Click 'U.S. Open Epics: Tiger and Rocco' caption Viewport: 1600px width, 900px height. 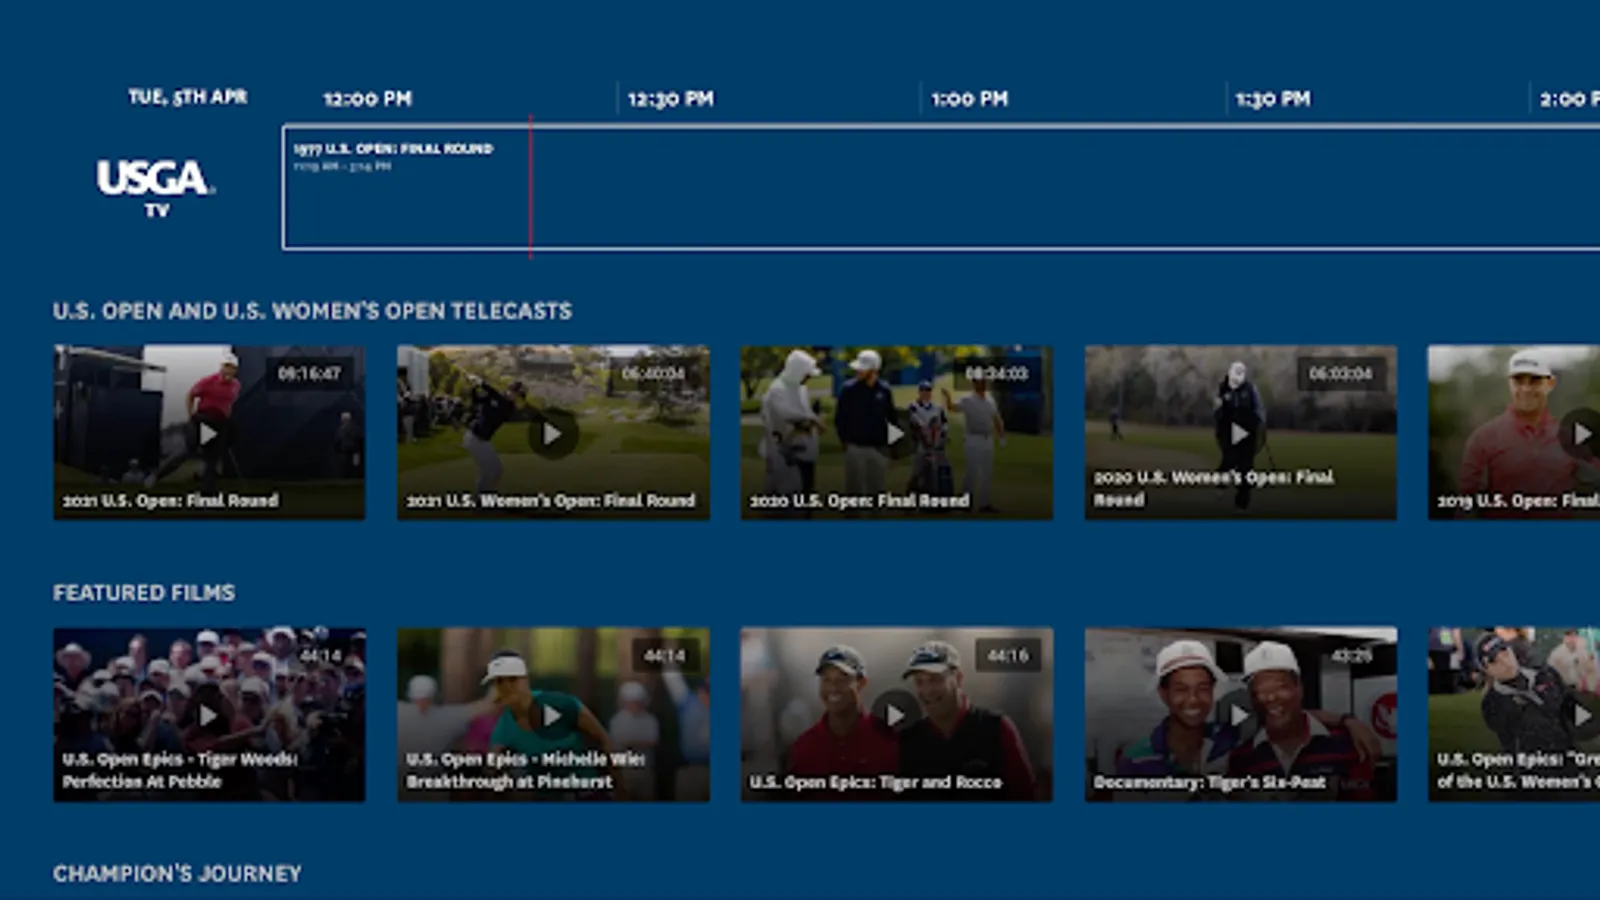coord(876,782)
